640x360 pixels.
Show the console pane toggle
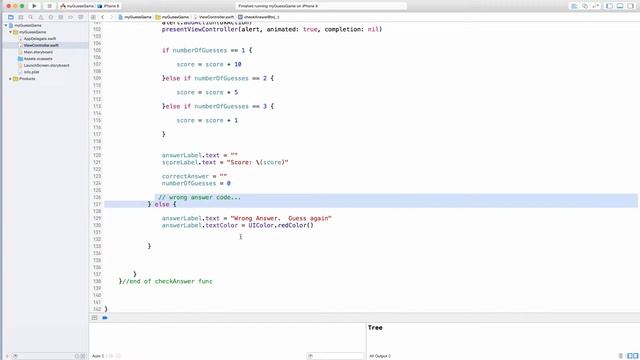point(636,356)
